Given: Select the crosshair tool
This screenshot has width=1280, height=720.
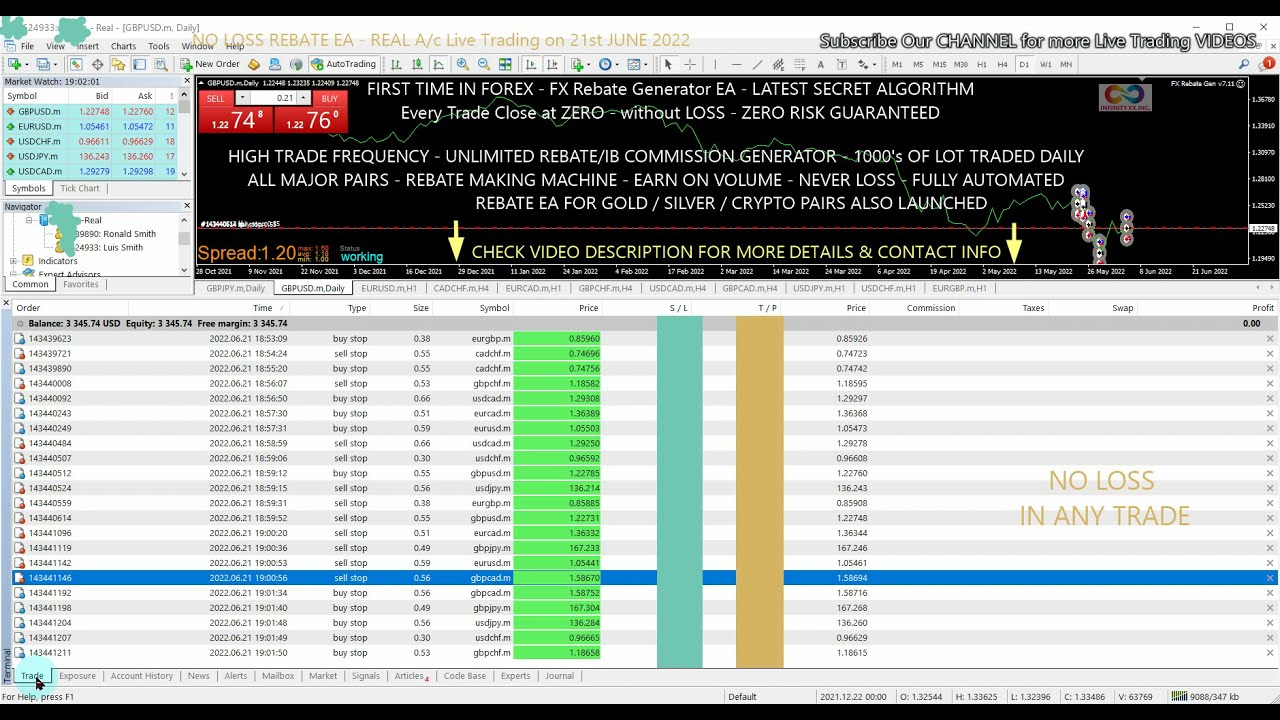Looking at the screenshot, I should [x=689, y=64].
